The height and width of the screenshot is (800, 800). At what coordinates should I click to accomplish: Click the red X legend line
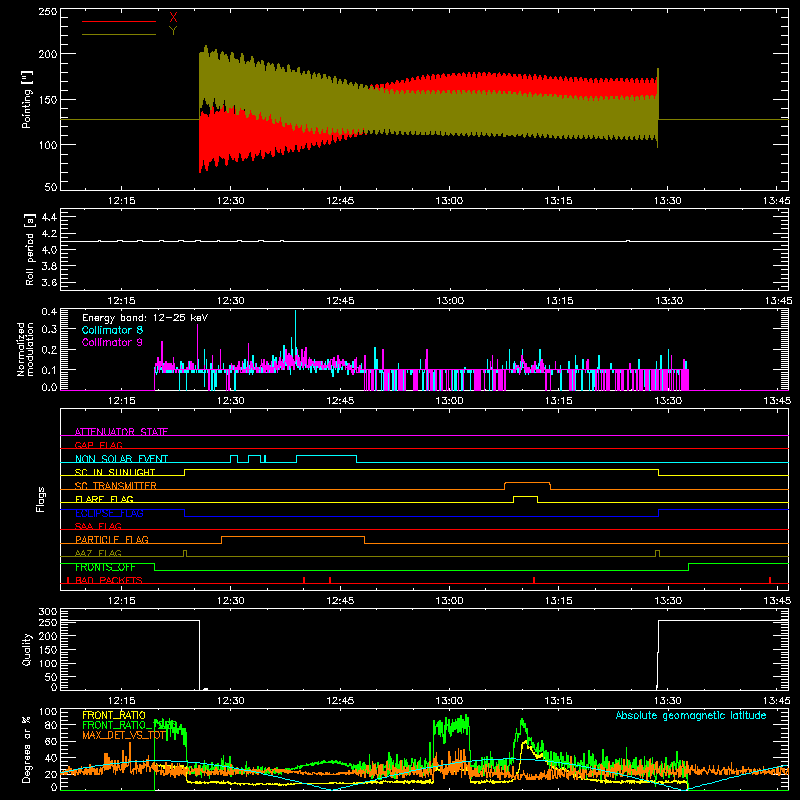click(119, 21)
